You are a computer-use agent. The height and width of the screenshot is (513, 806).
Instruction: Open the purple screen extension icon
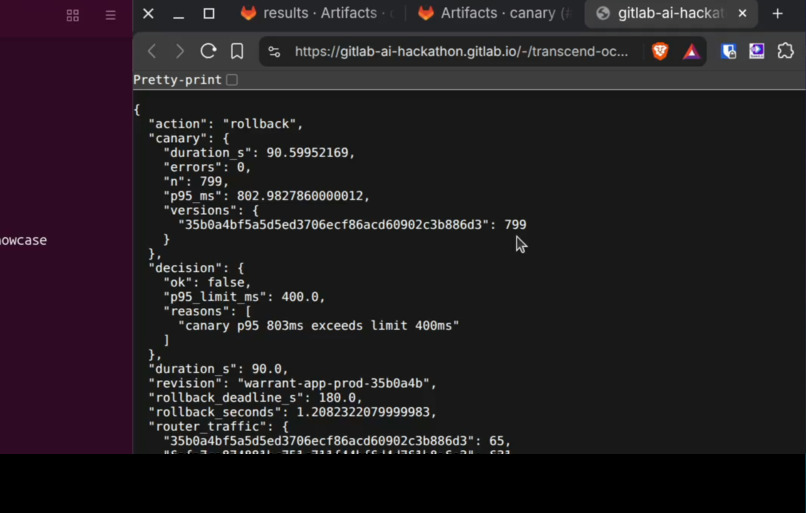(x=757, y=51)
